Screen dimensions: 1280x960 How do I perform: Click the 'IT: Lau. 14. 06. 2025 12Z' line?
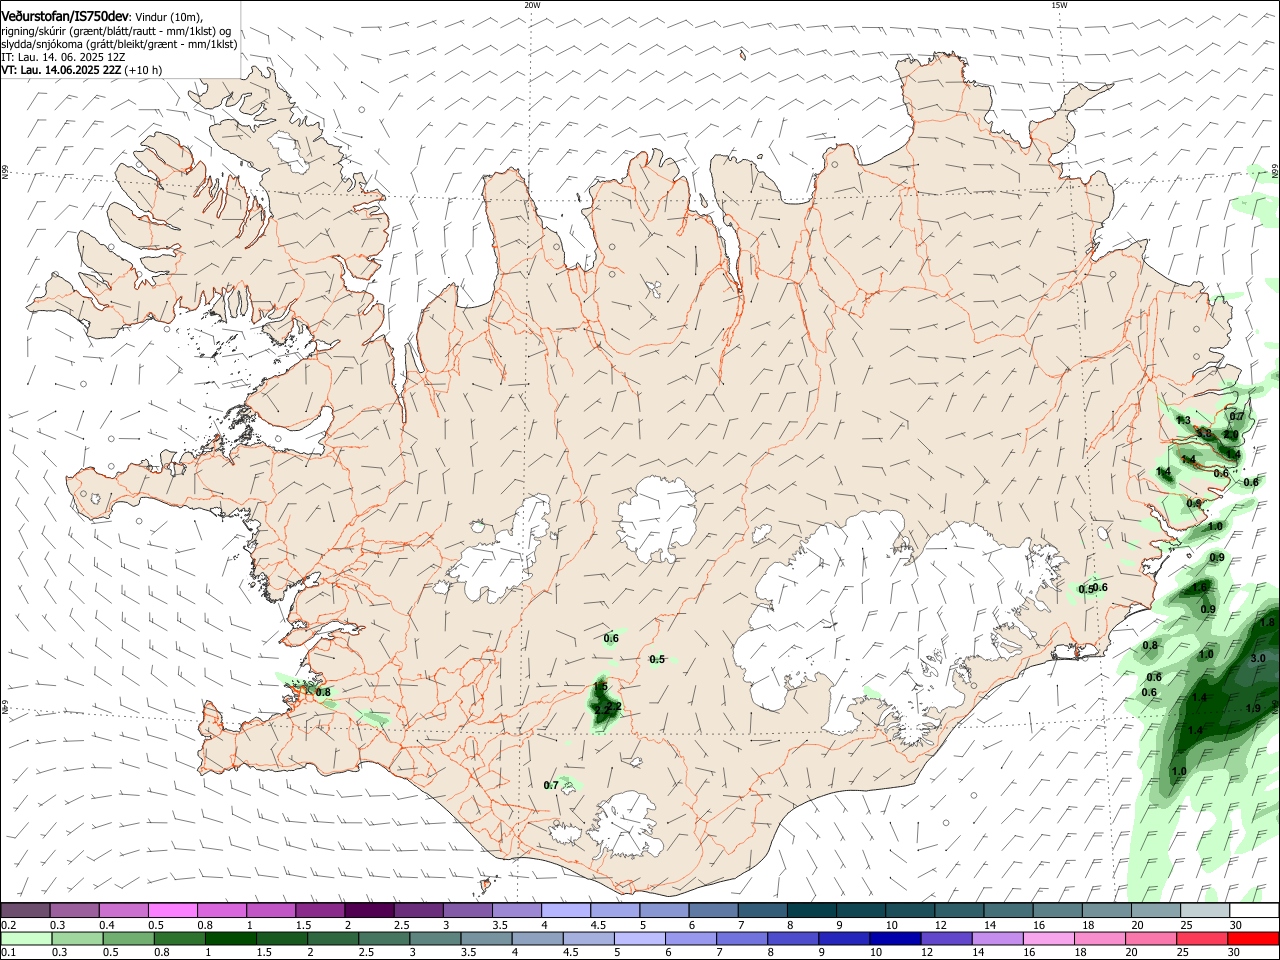coord(63,57)
